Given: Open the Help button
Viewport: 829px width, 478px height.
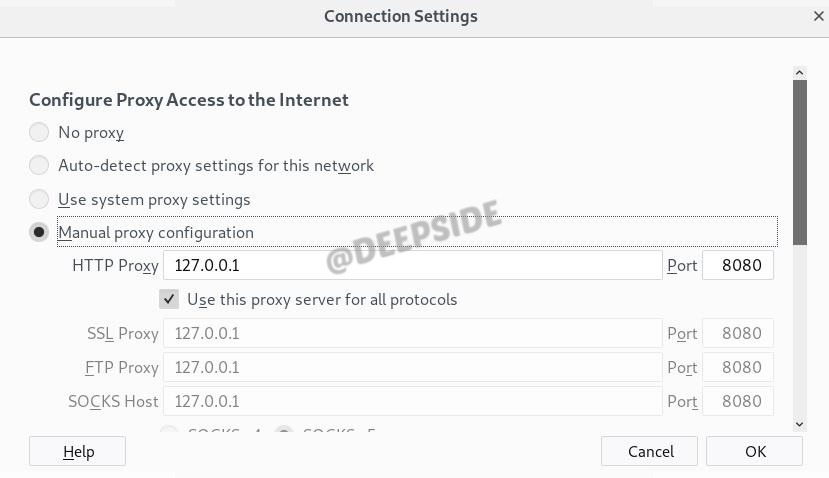Looking at the screenshot, I should [78, 451].
